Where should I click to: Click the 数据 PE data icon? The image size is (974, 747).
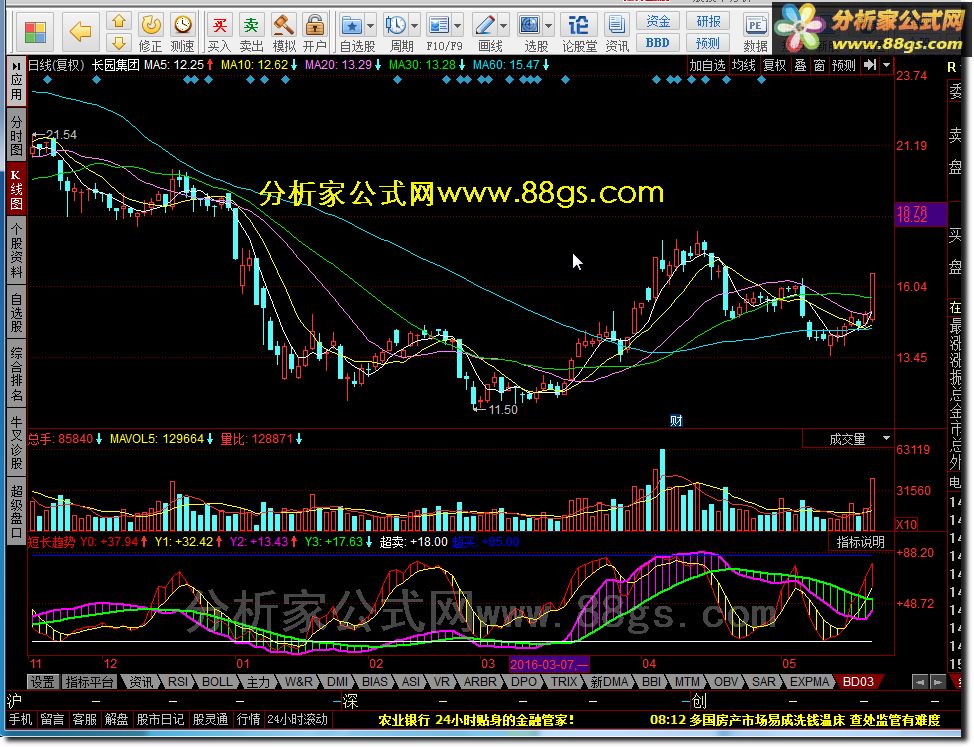coord(755,31)
